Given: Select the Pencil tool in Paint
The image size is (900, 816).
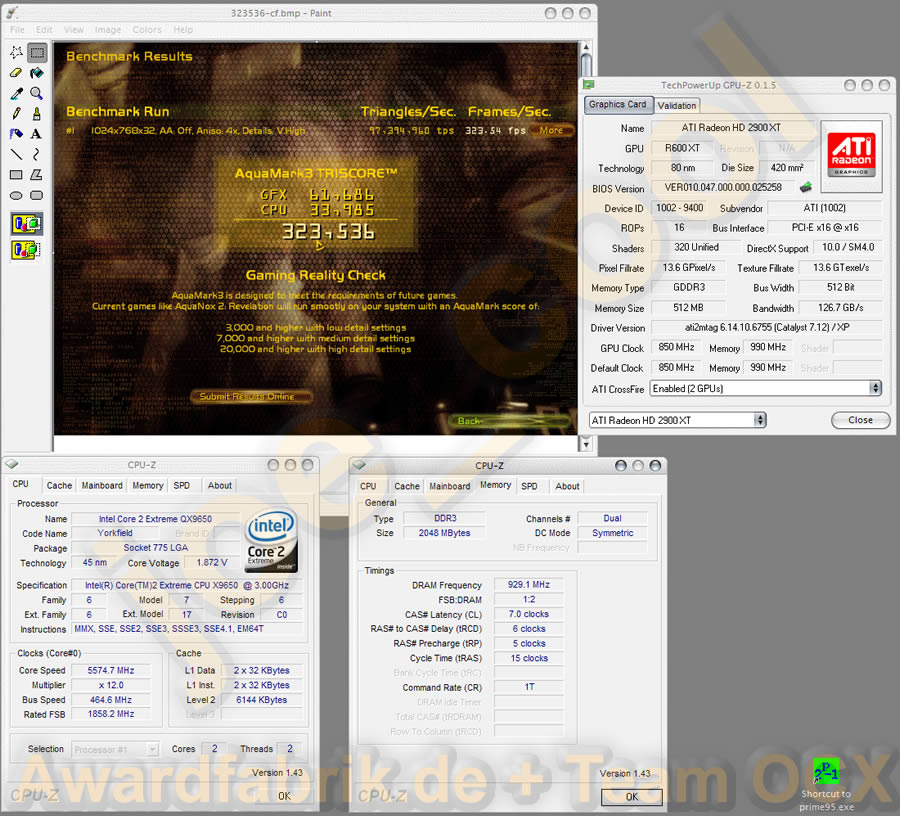Looking at the screenshot, I should [16, 114].
